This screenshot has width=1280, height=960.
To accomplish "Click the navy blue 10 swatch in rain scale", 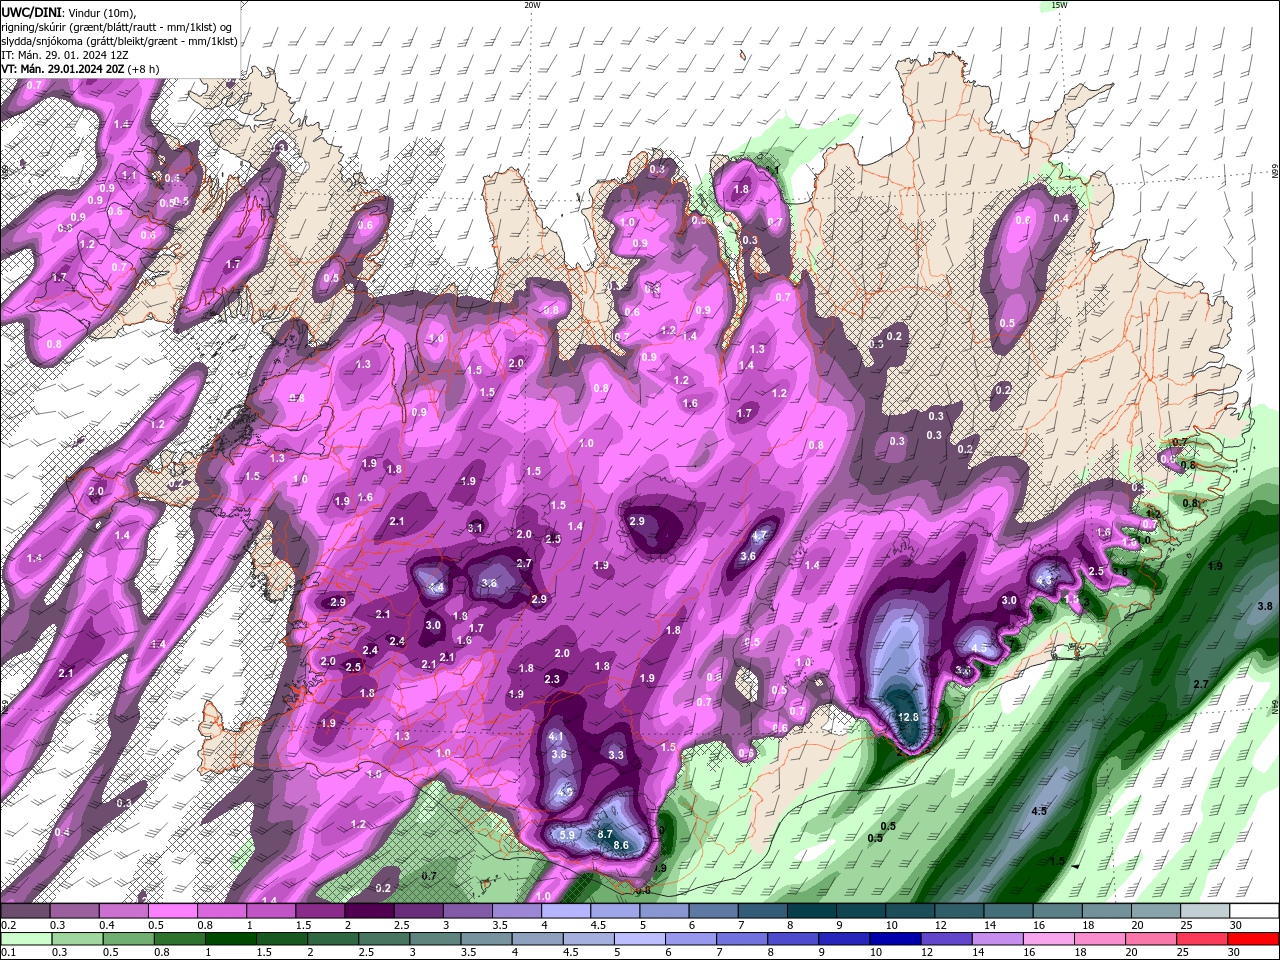I will pos(893,939).
